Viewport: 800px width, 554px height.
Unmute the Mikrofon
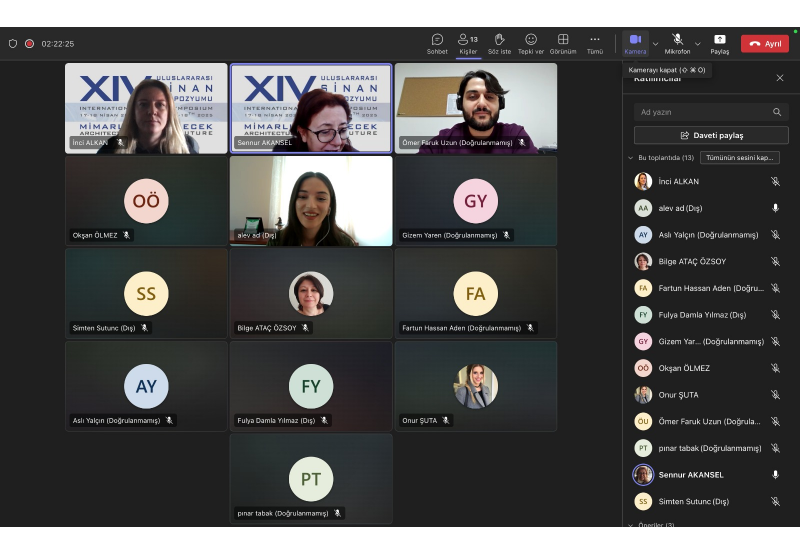677,44
